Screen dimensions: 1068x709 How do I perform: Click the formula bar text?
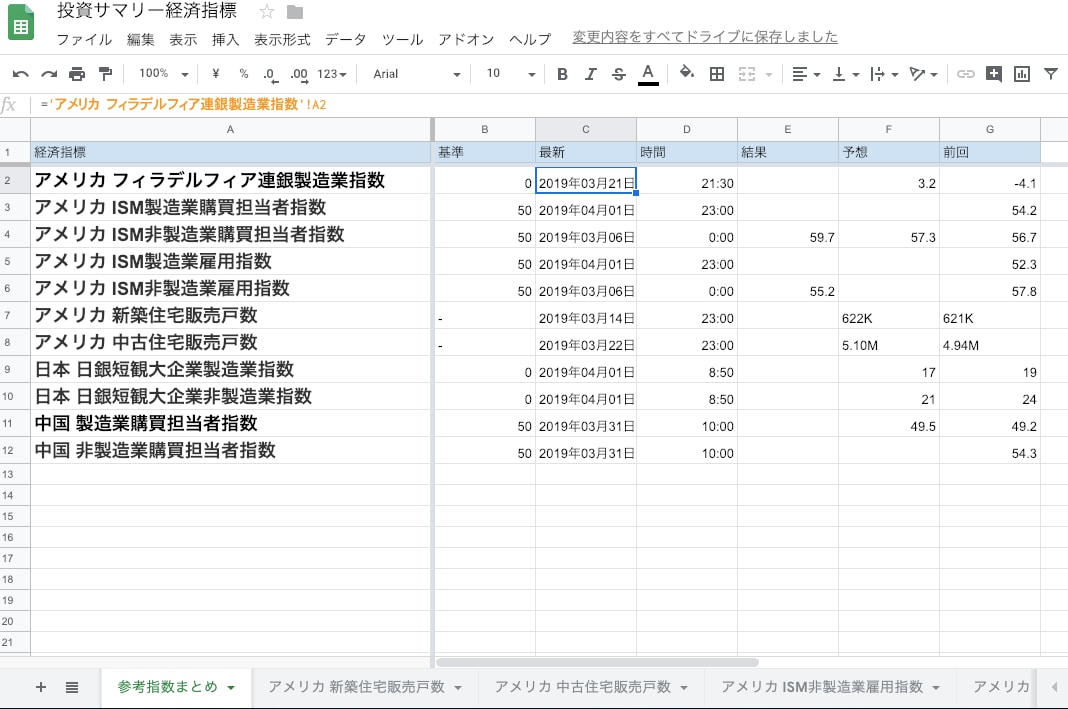pyautogui.click(x=183, y=104)
